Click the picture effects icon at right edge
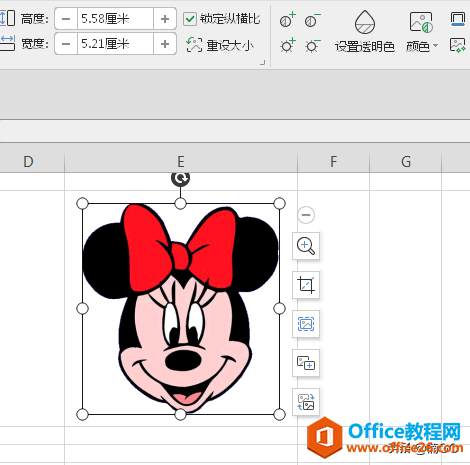 point(458,45)
